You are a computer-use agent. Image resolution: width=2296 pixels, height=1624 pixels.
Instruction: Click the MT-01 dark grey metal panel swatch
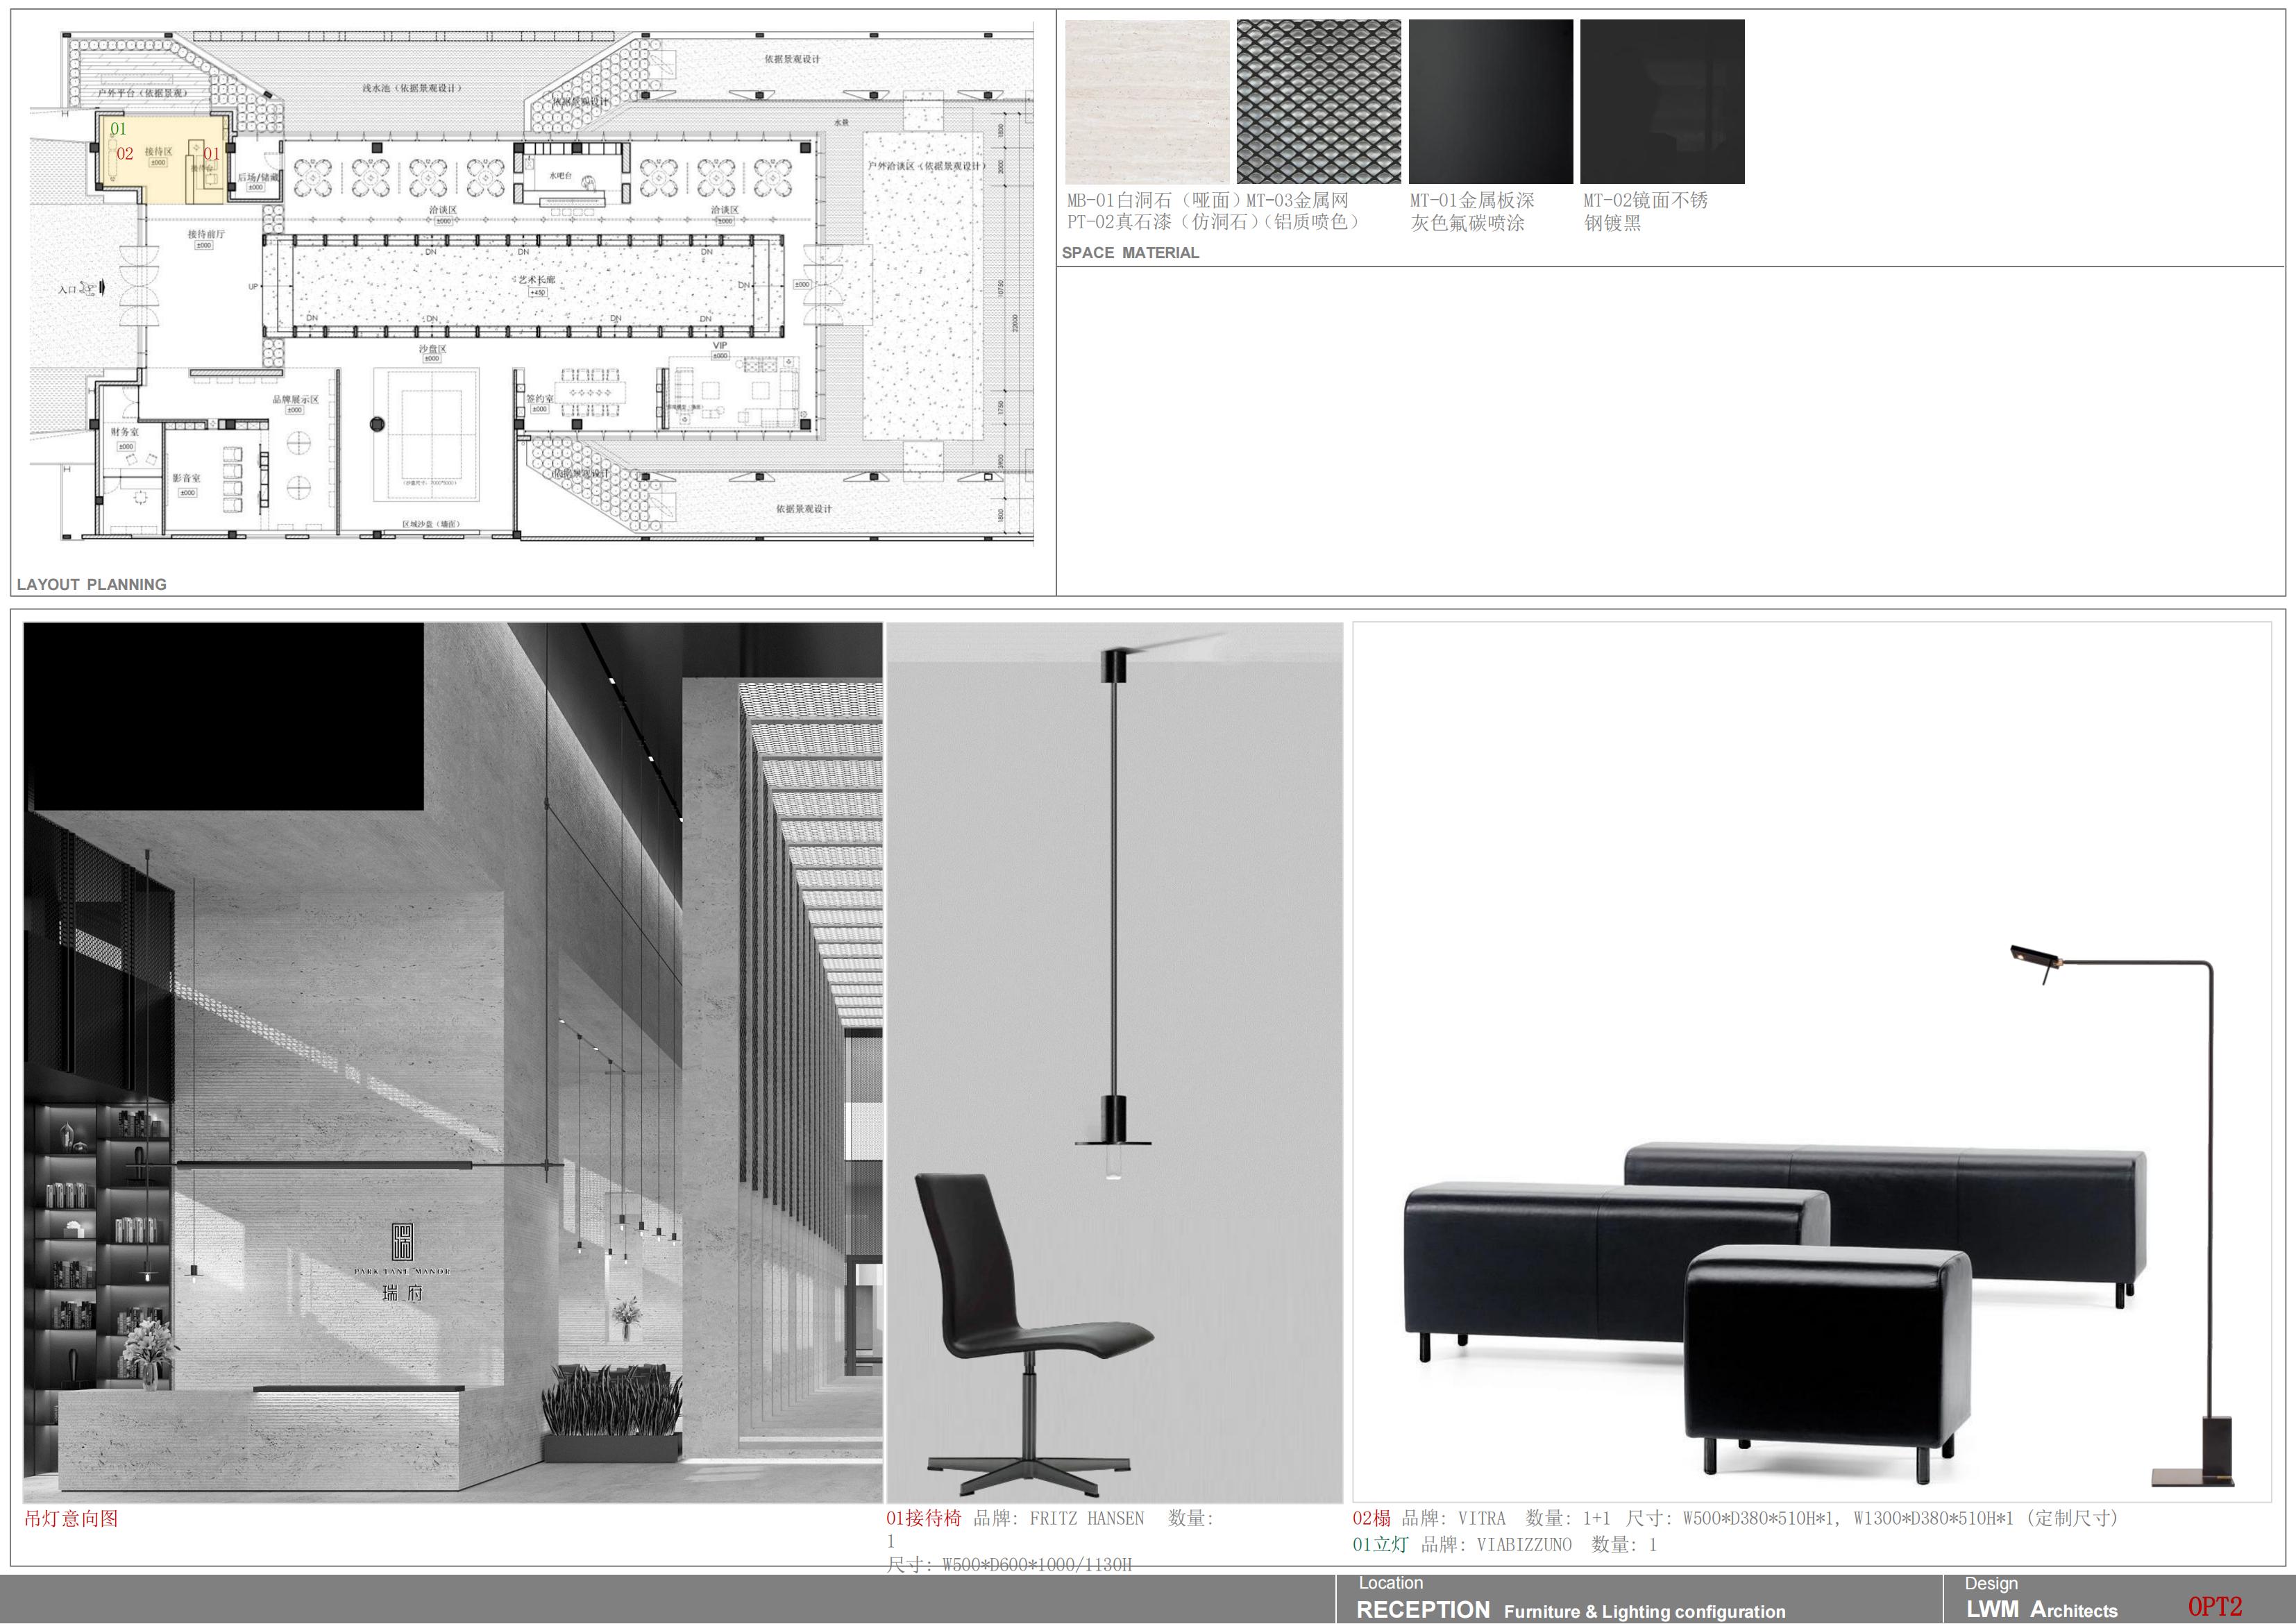(1490, 101)
